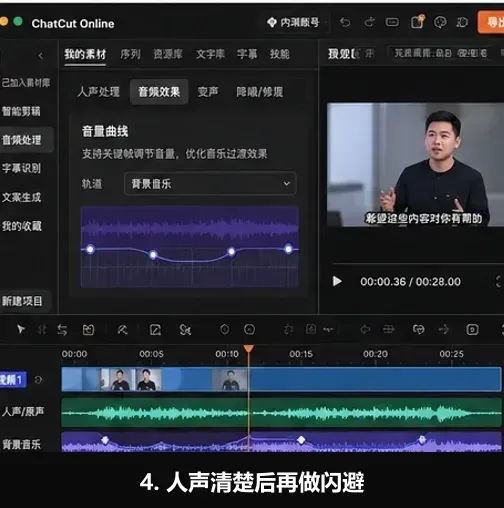Click the scissors cut icon in timeline toolbar
The height and width of the screenshot is (508, 504).
(185, 330)
